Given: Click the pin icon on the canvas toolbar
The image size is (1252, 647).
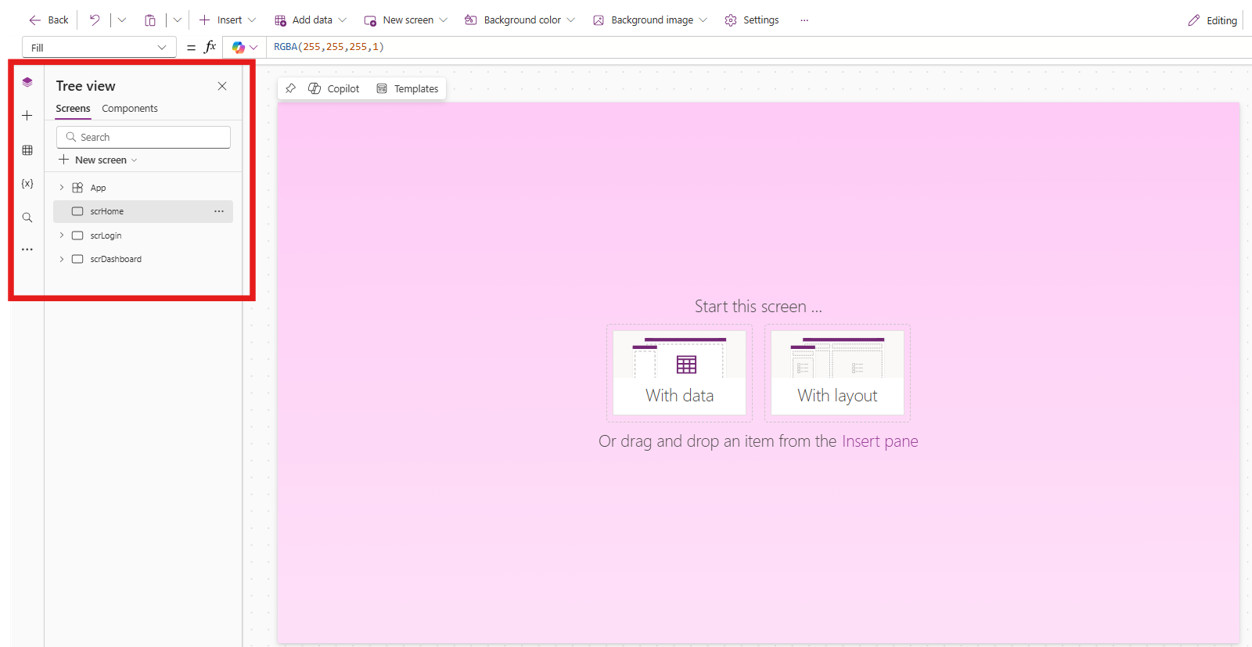Looking at the screenshot, I should (x=290, y=88).
